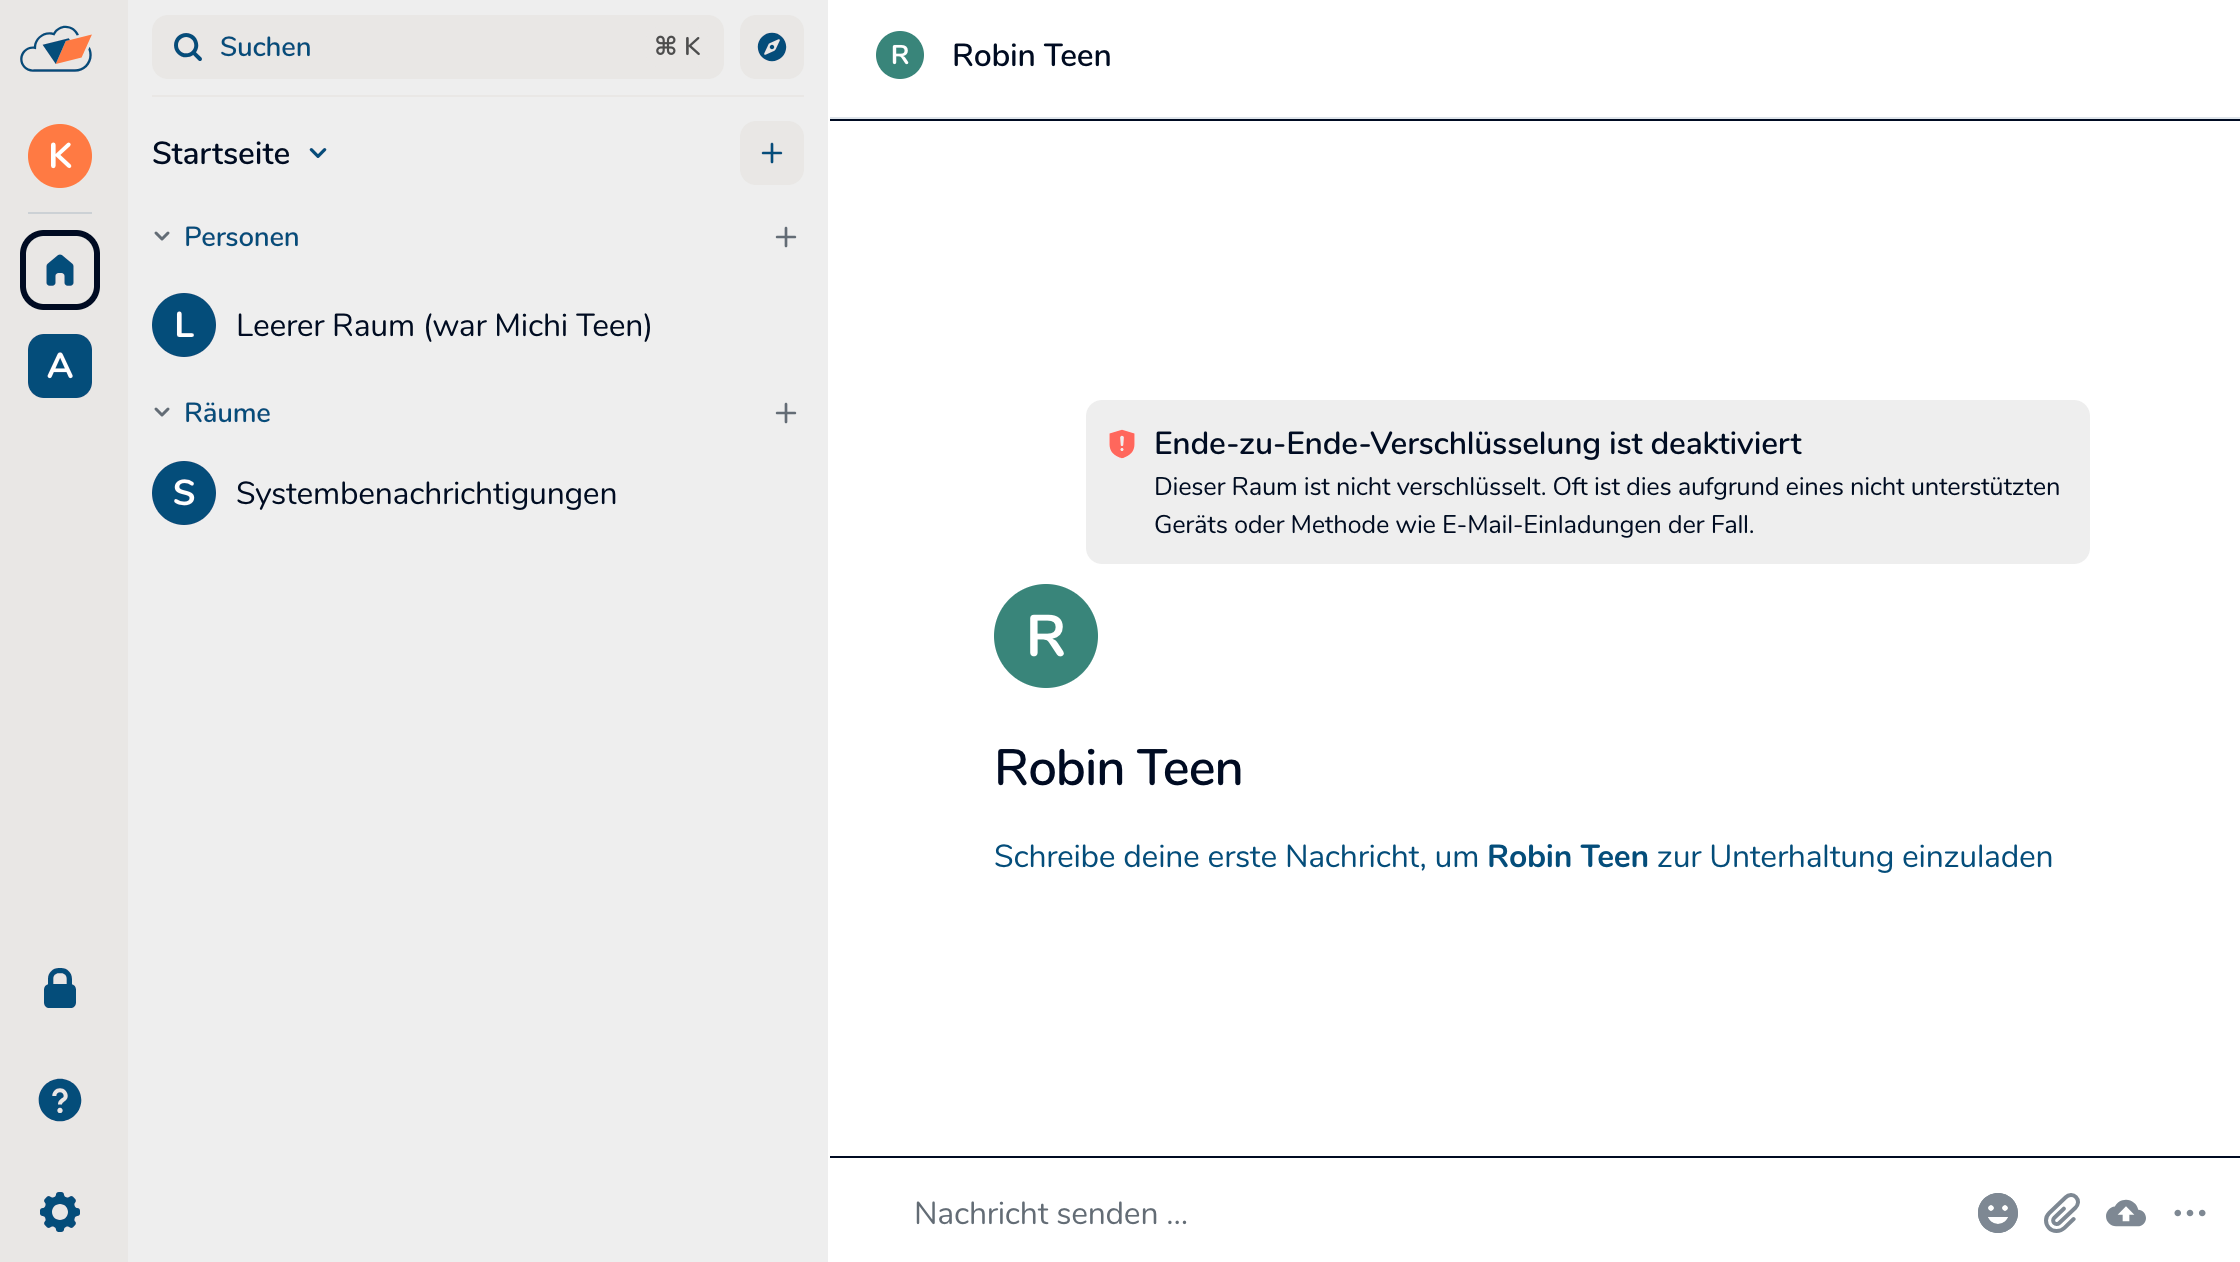The height and width of the screenshot is (1262, 2240).
Task: Click the Nachricht senden message field
Action: 1400,1213
